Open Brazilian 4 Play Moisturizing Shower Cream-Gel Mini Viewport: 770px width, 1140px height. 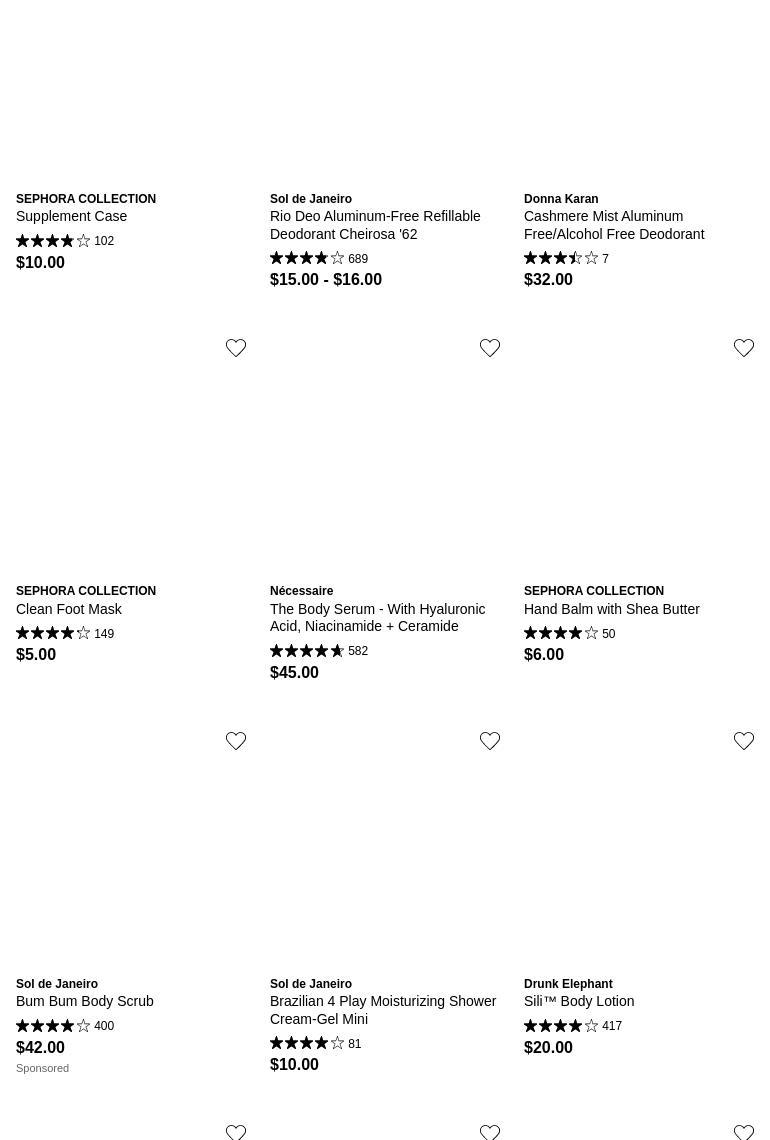tap(382, 1010)
